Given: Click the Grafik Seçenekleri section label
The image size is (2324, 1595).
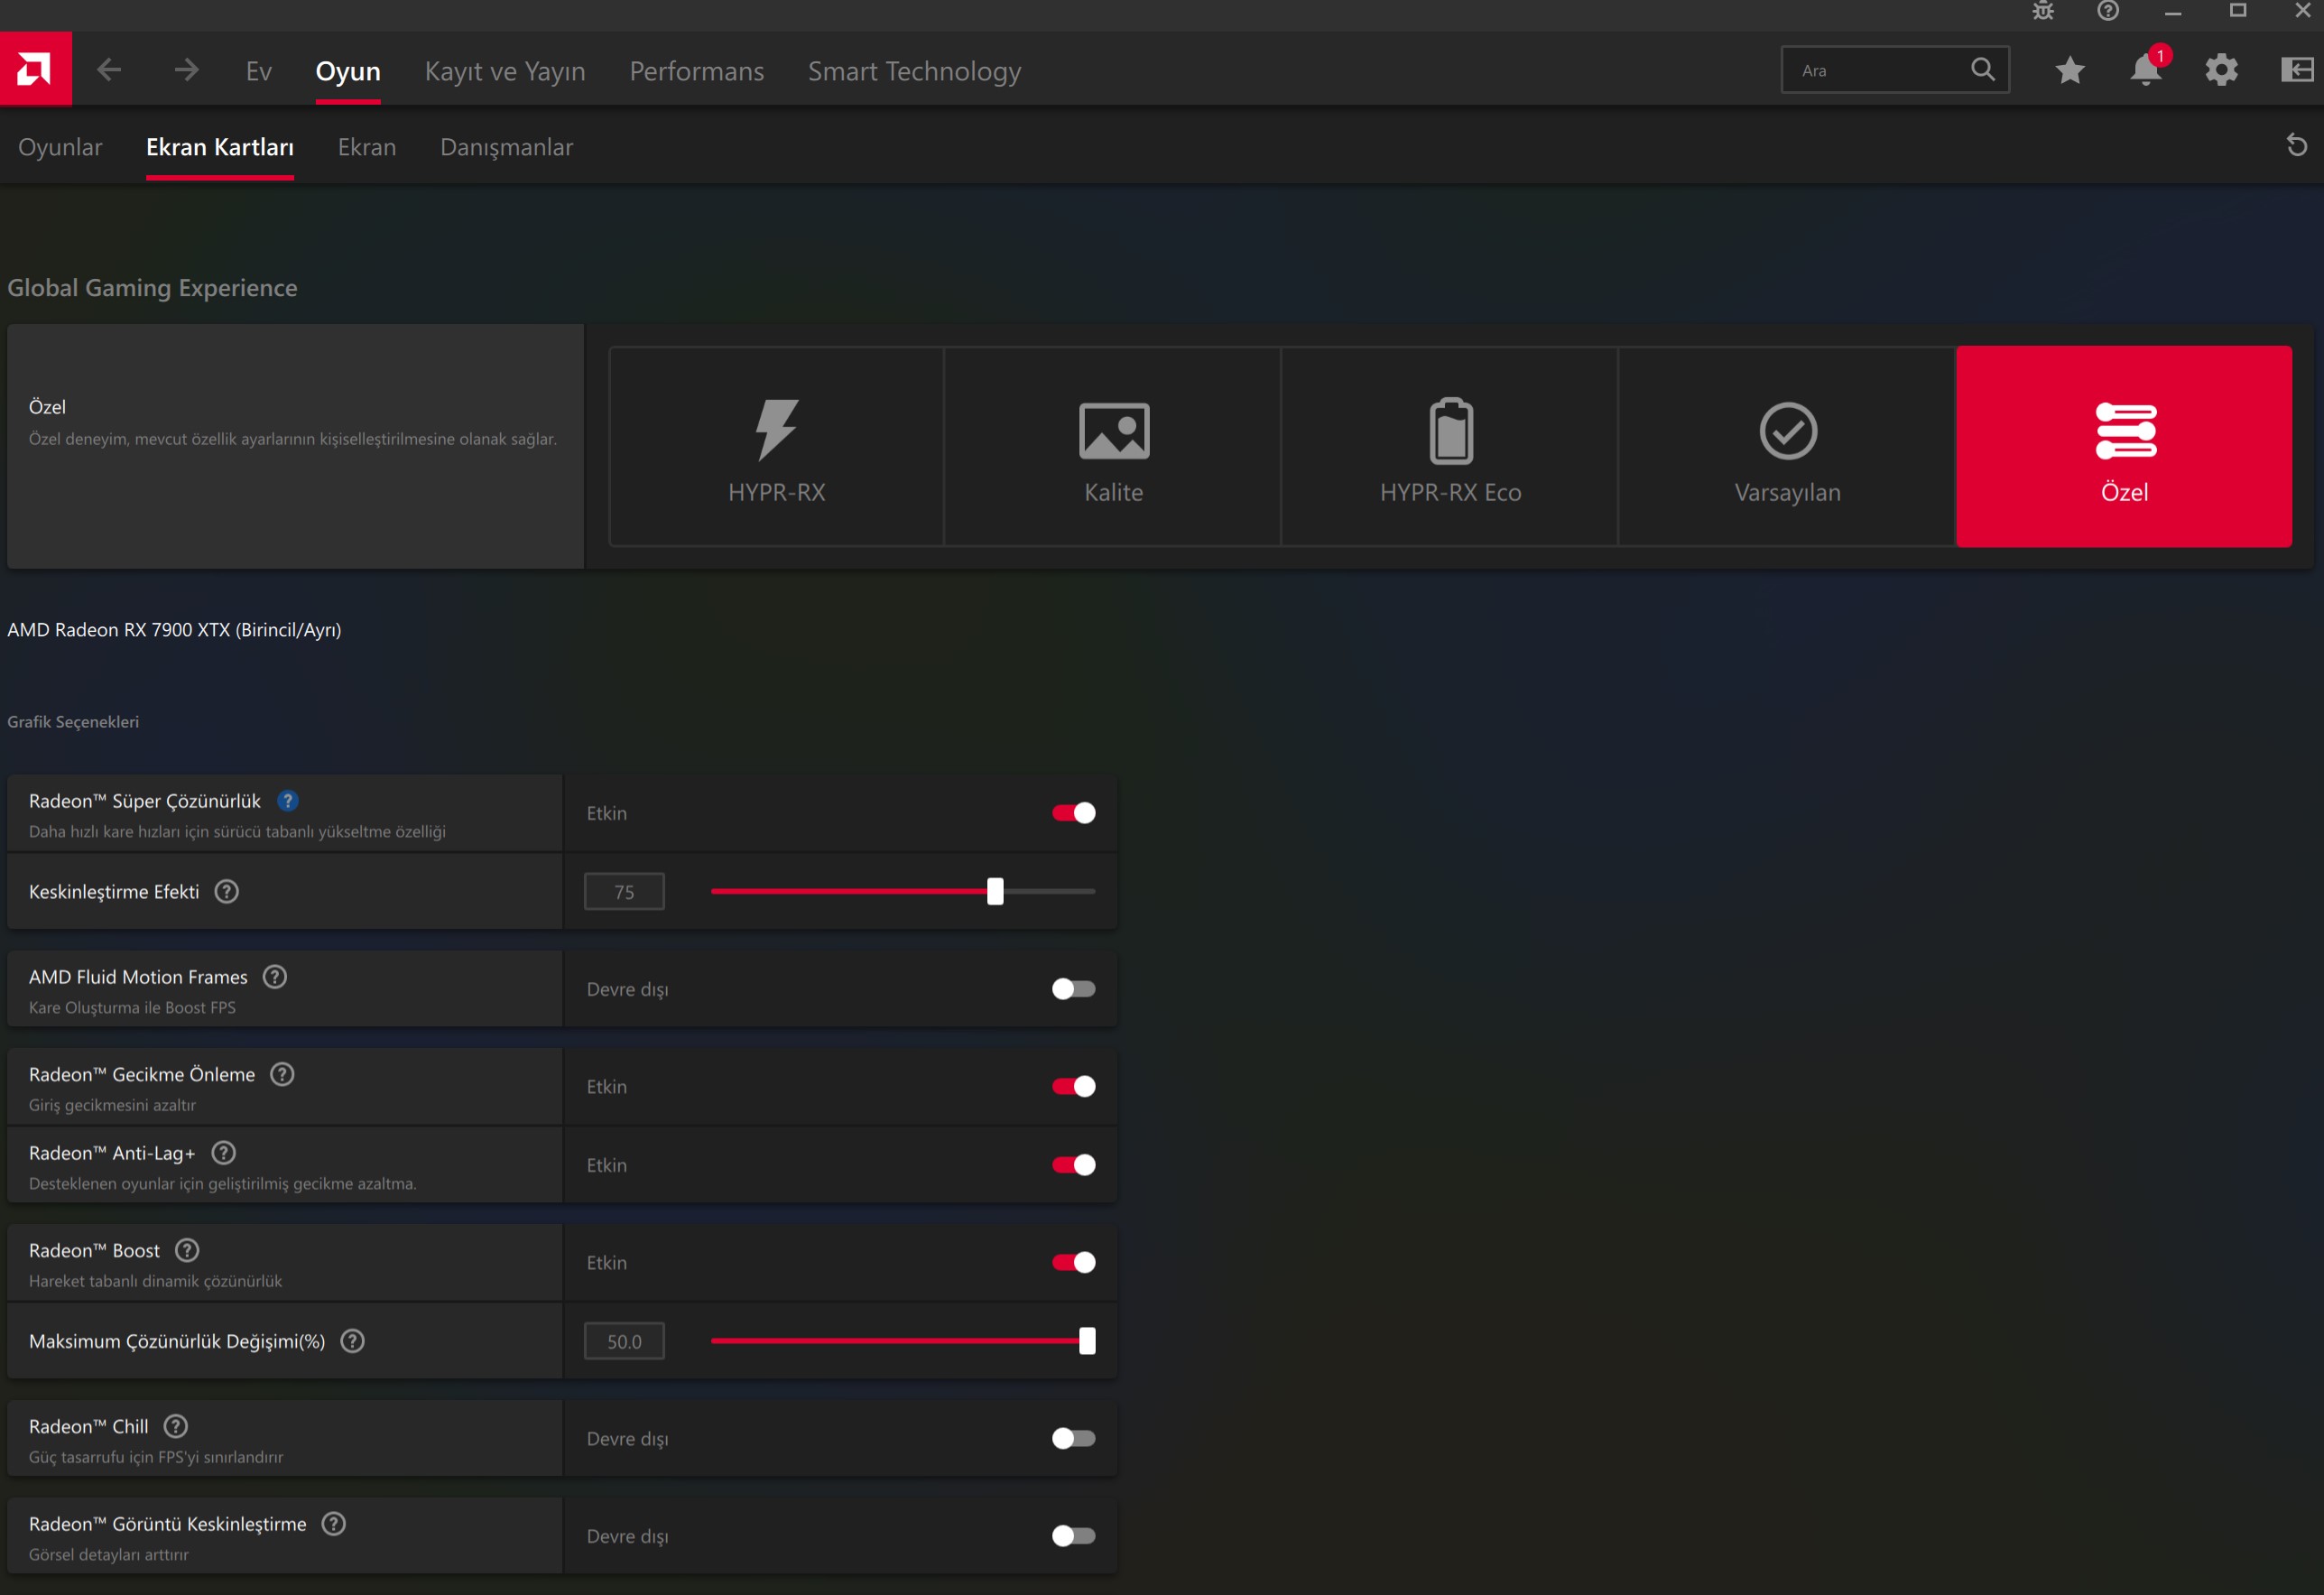Looking at the screenshot, I should 73,722.
